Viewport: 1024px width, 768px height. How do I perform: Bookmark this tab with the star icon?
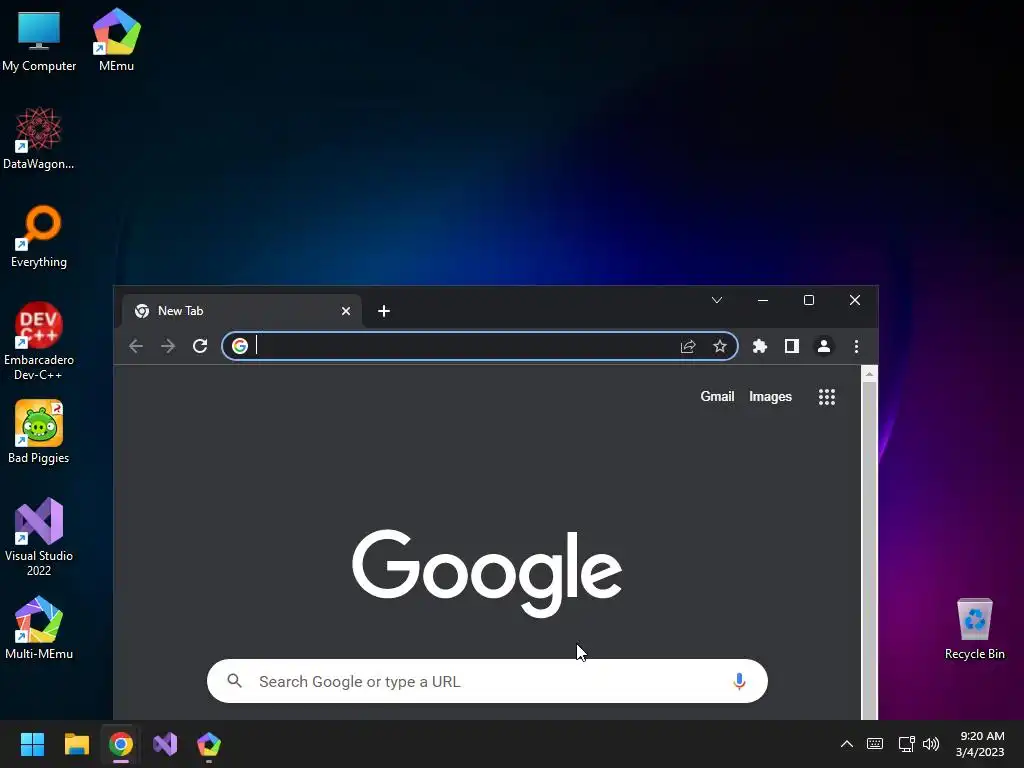click(720, 346)
